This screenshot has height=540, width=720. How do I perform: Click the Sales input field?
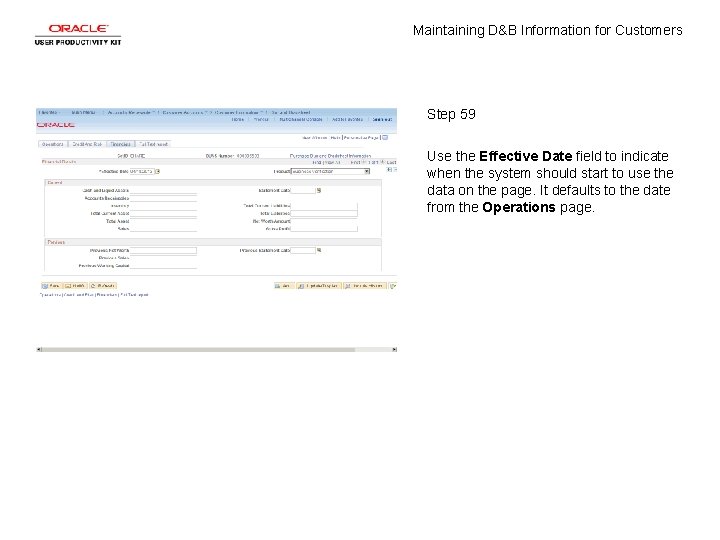point(163,228)
